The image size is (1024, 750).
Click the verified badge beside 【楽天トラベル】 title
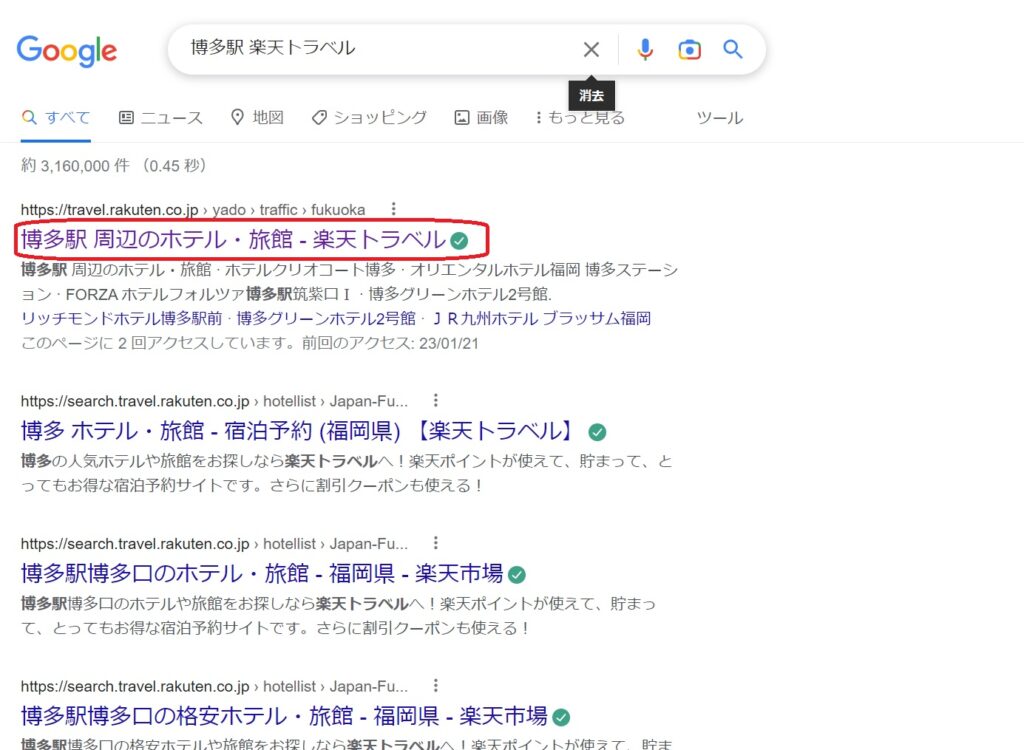597,432
